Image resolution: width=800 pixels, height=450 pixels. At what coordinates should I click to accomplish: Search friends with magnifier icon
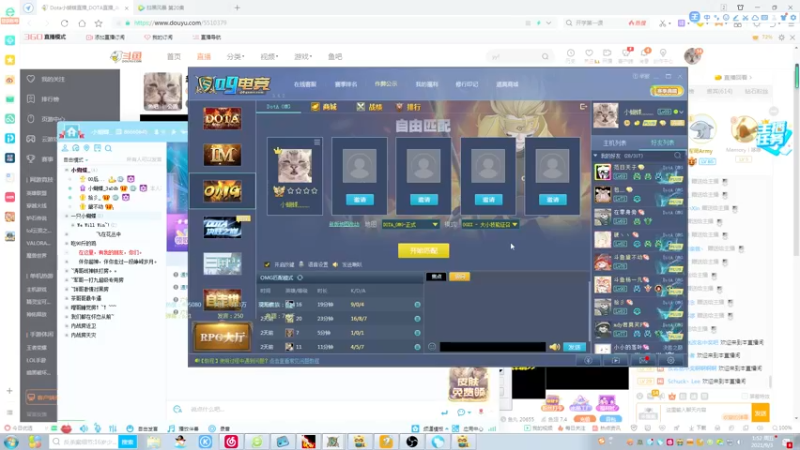point(678,156)
